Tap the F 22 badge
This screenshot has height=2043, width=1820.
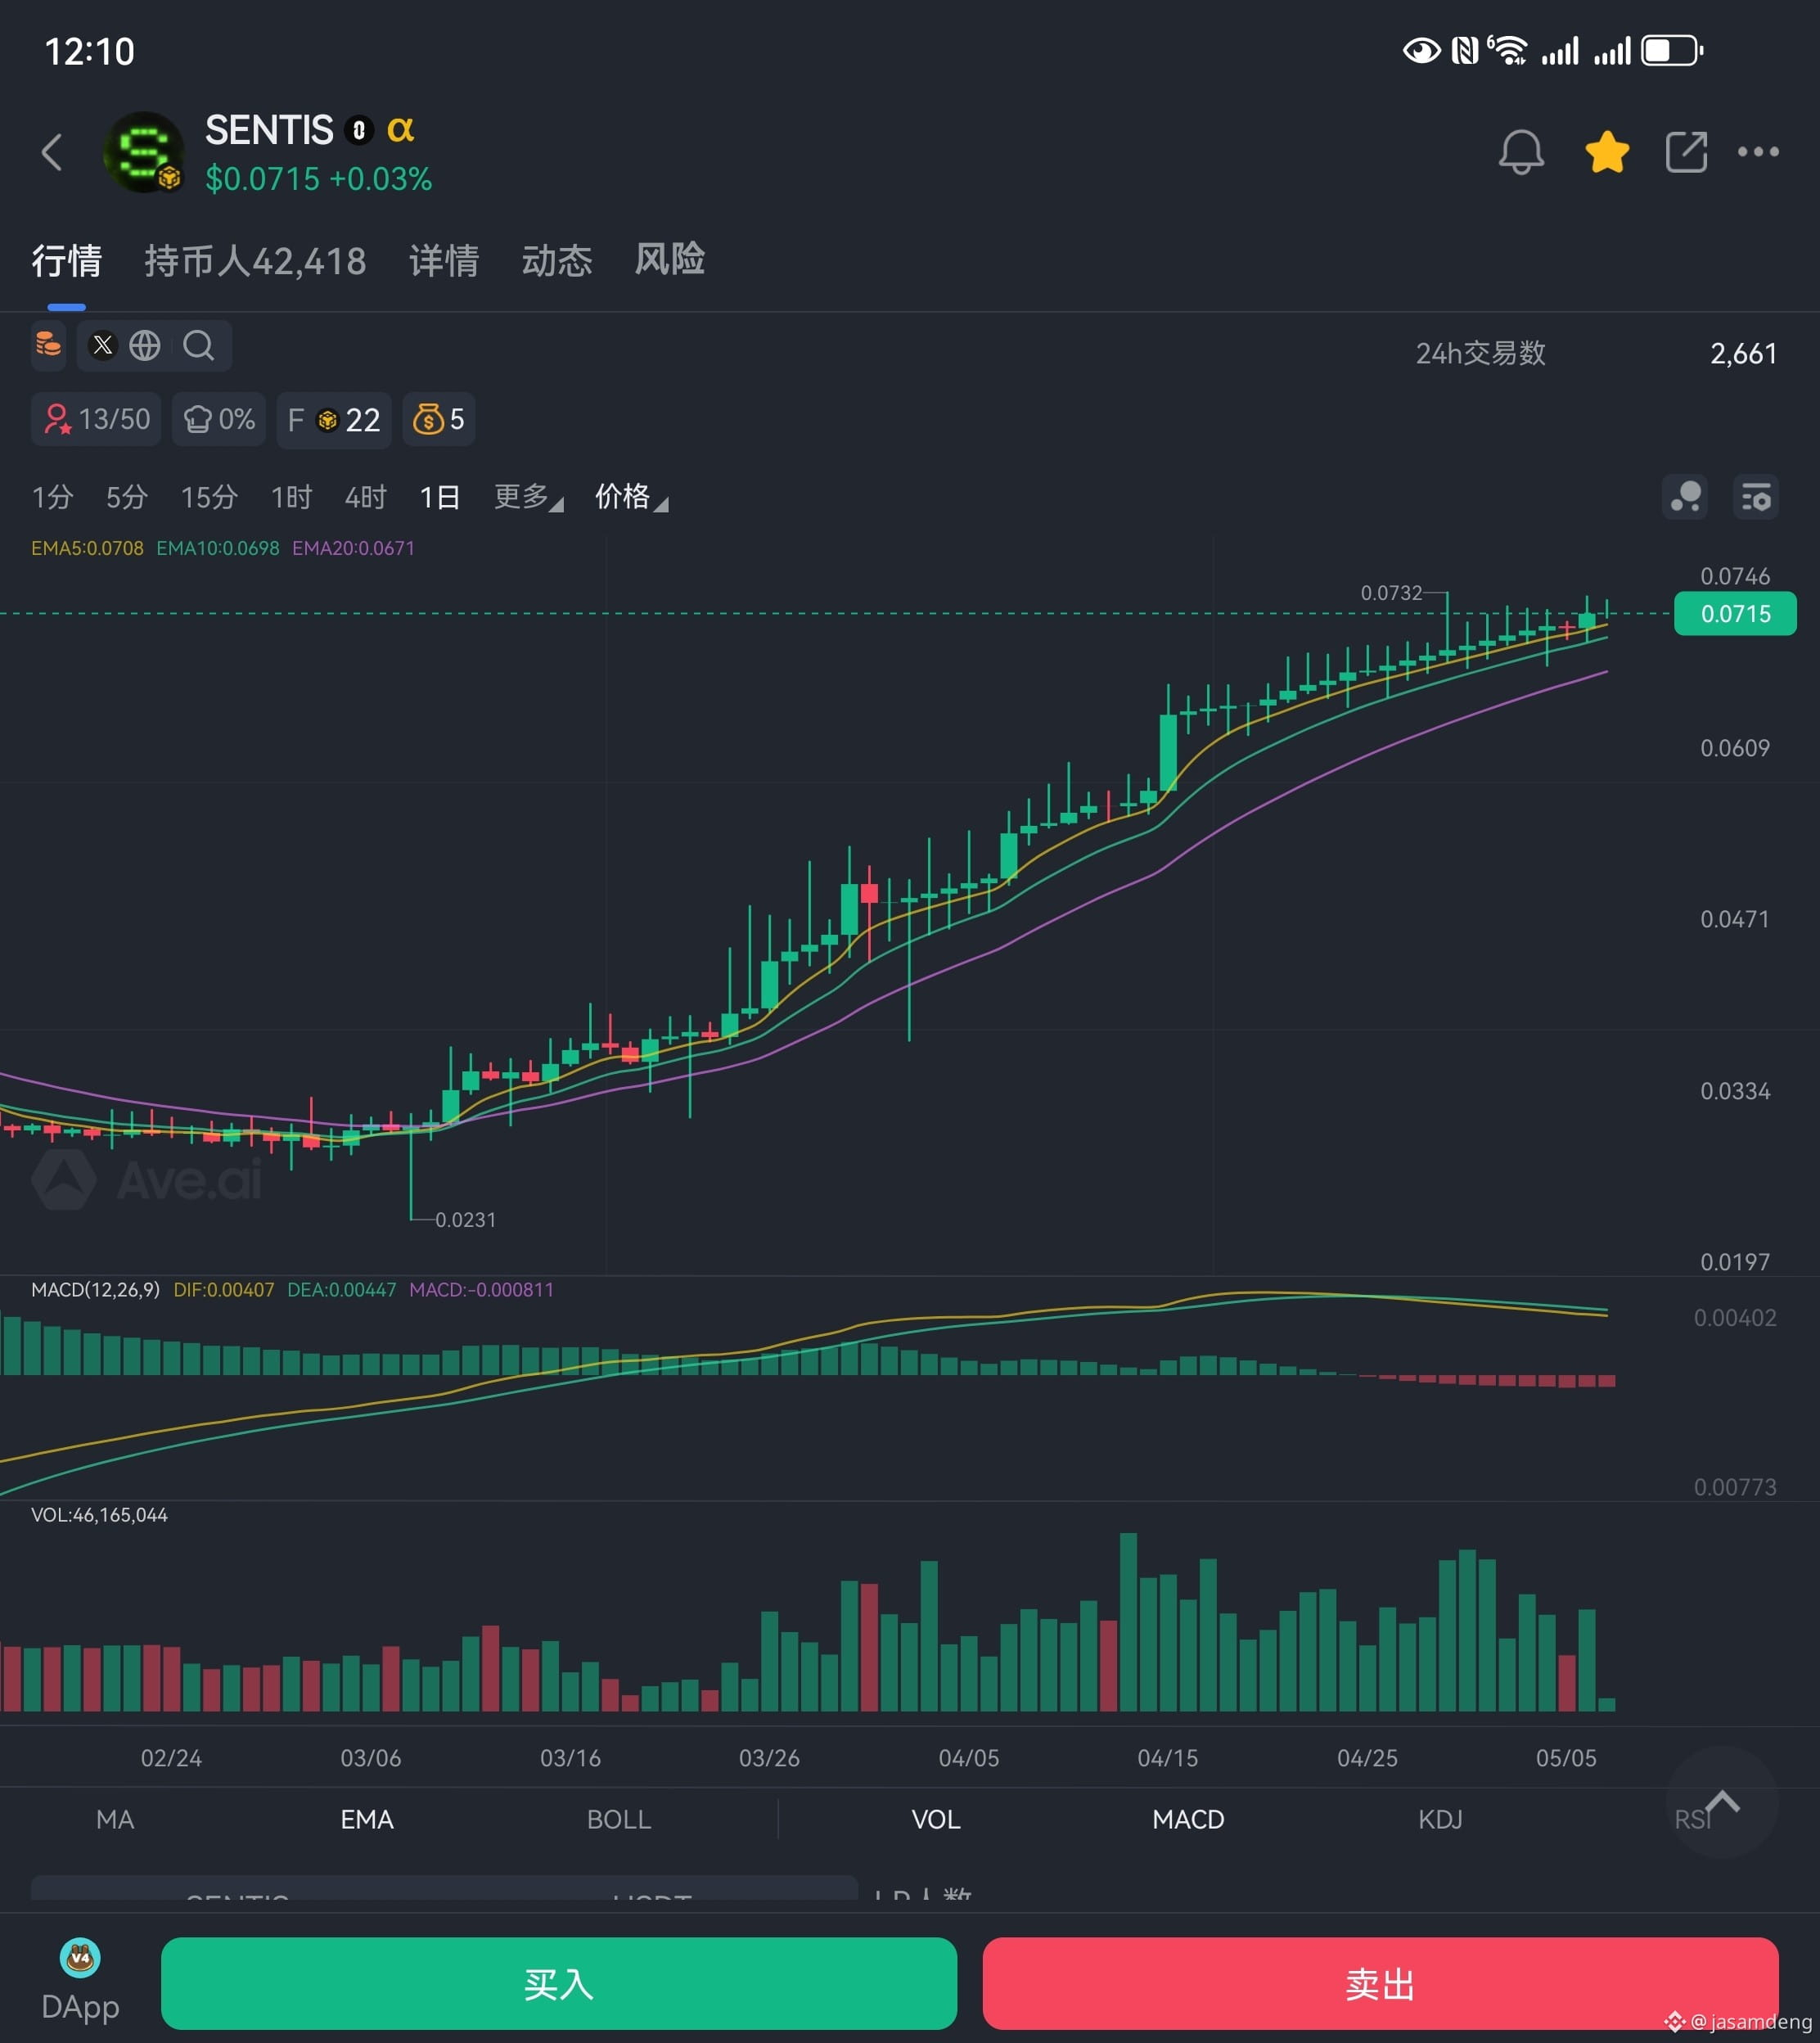334,419
